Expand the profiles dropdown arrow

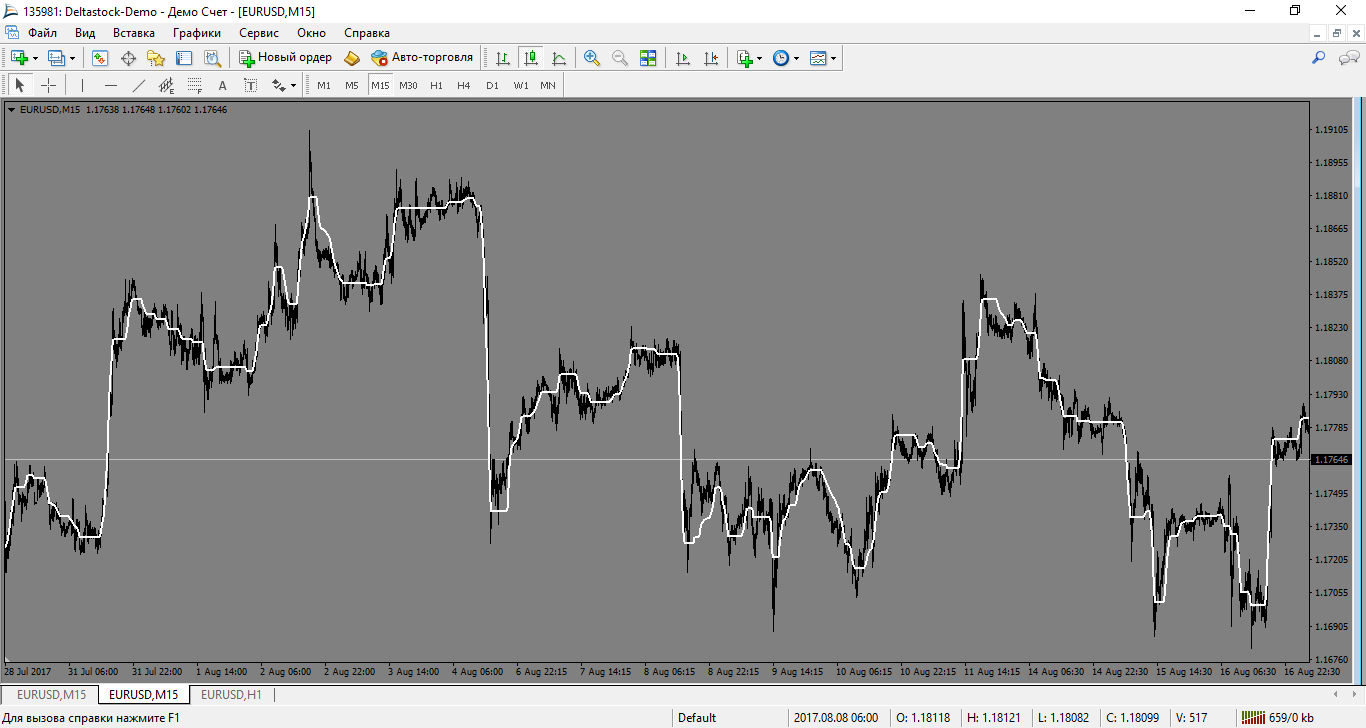(x=72, y=59)
